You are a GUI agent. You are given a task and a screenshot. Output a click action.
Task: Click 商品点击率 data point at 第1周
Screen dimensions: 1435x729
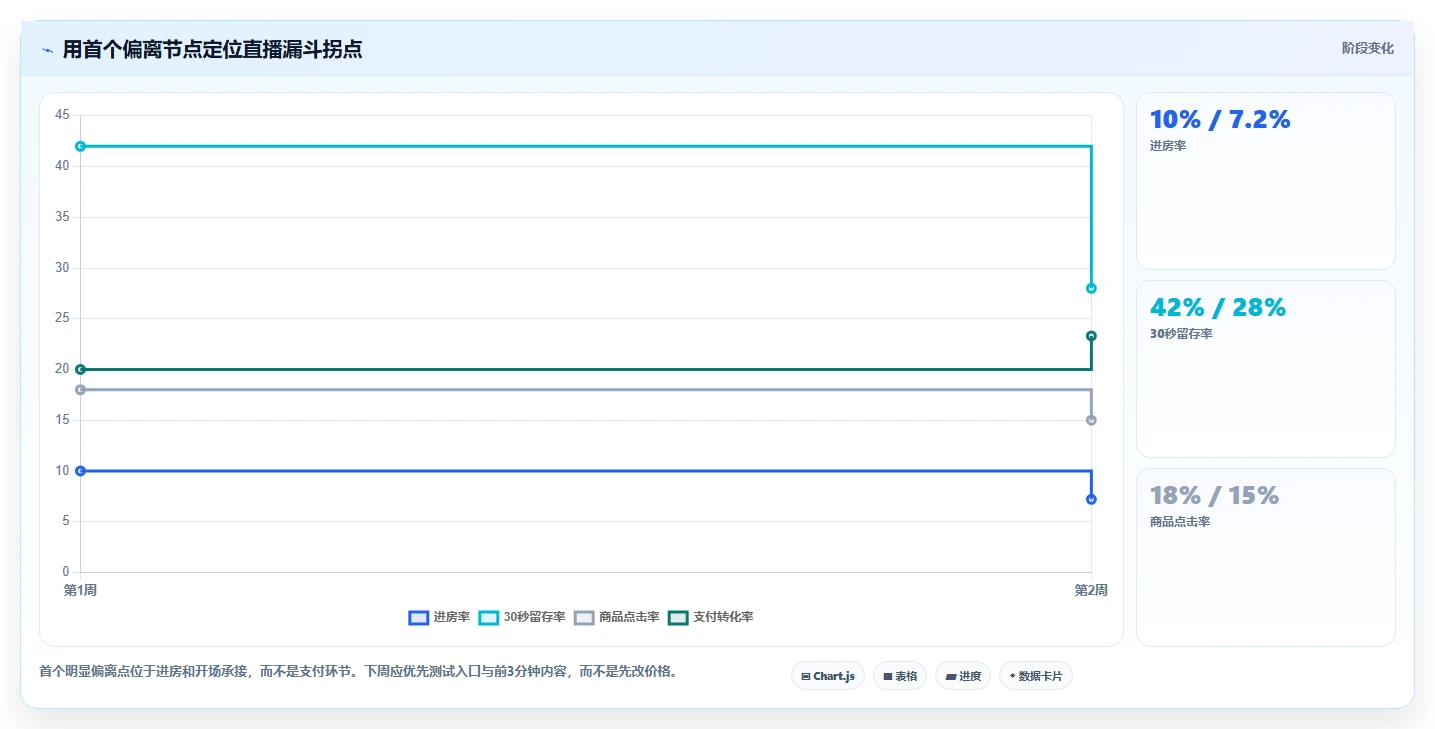[81, 389]
